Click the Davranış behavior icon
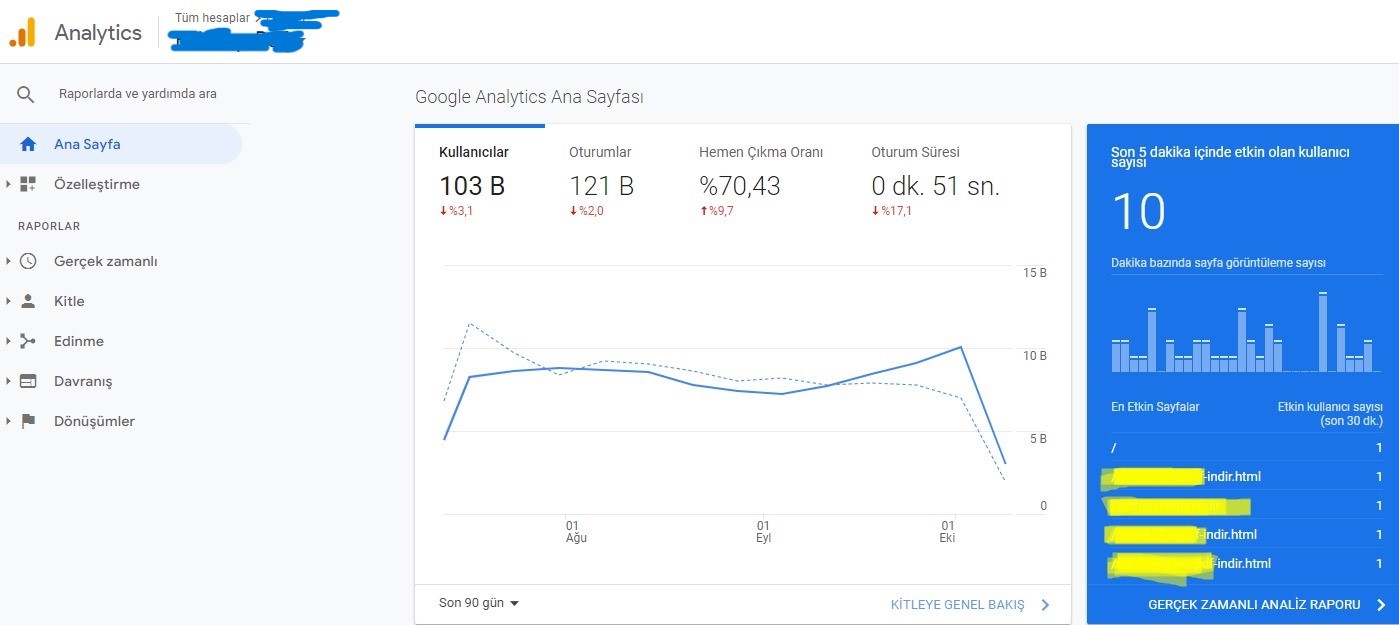 click(x=28, y=381)
